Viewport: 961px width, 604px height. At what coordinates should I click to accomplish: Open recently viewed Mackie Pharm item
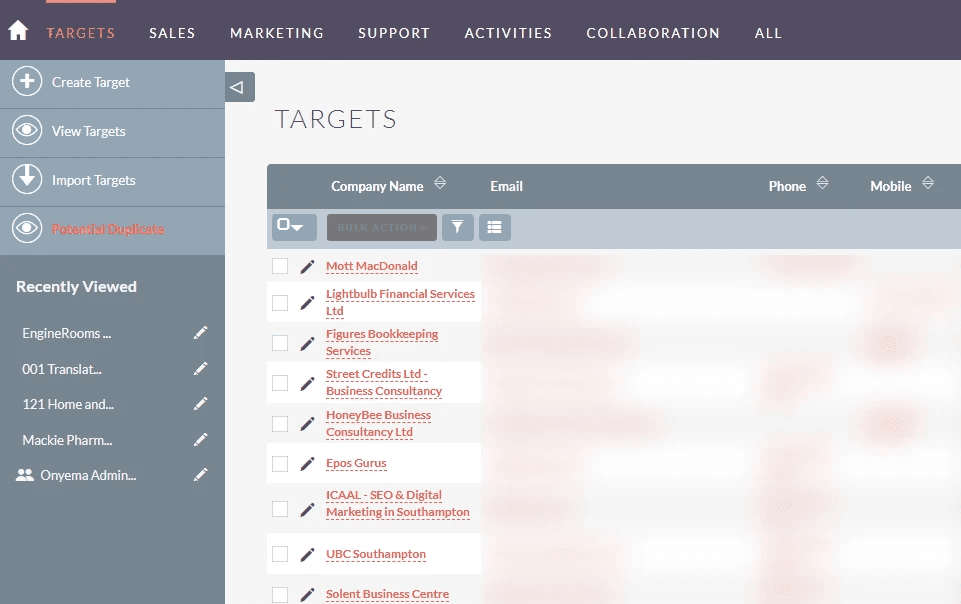(67, 440)
